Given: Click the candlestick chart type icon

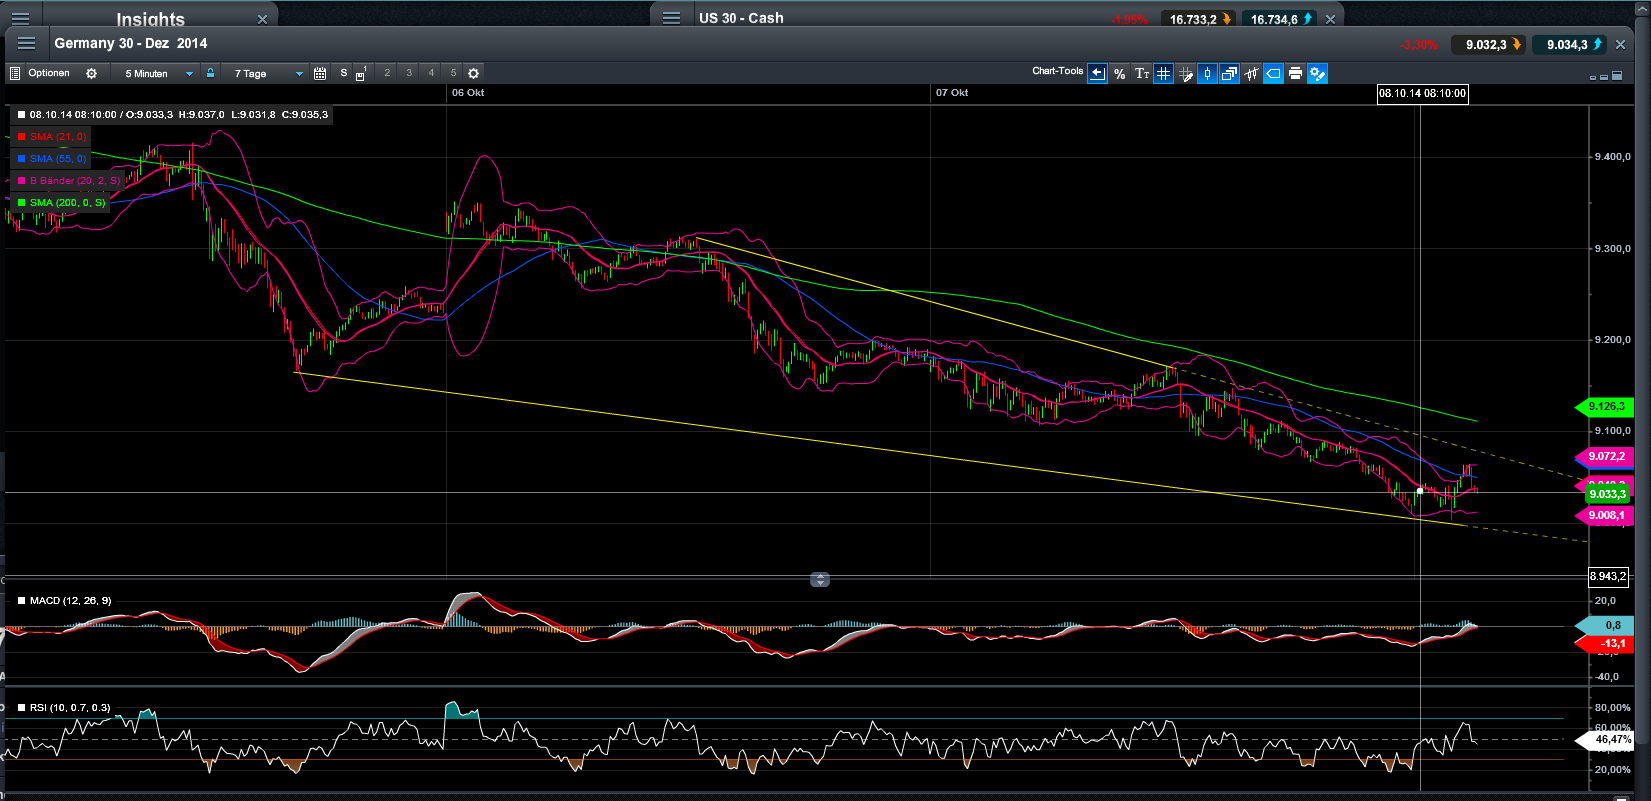Looking at the screenshot, I should coord(1207,74).
